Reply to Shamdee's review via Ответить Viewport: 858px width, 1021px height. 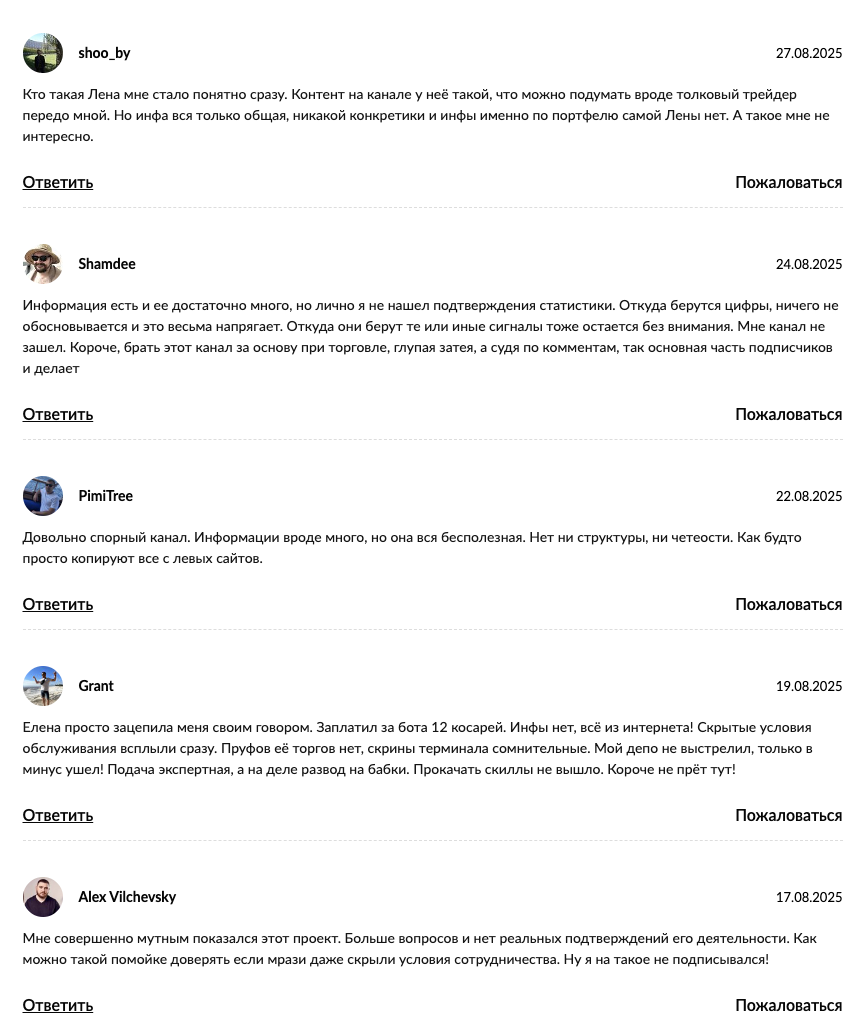(58, 414)
